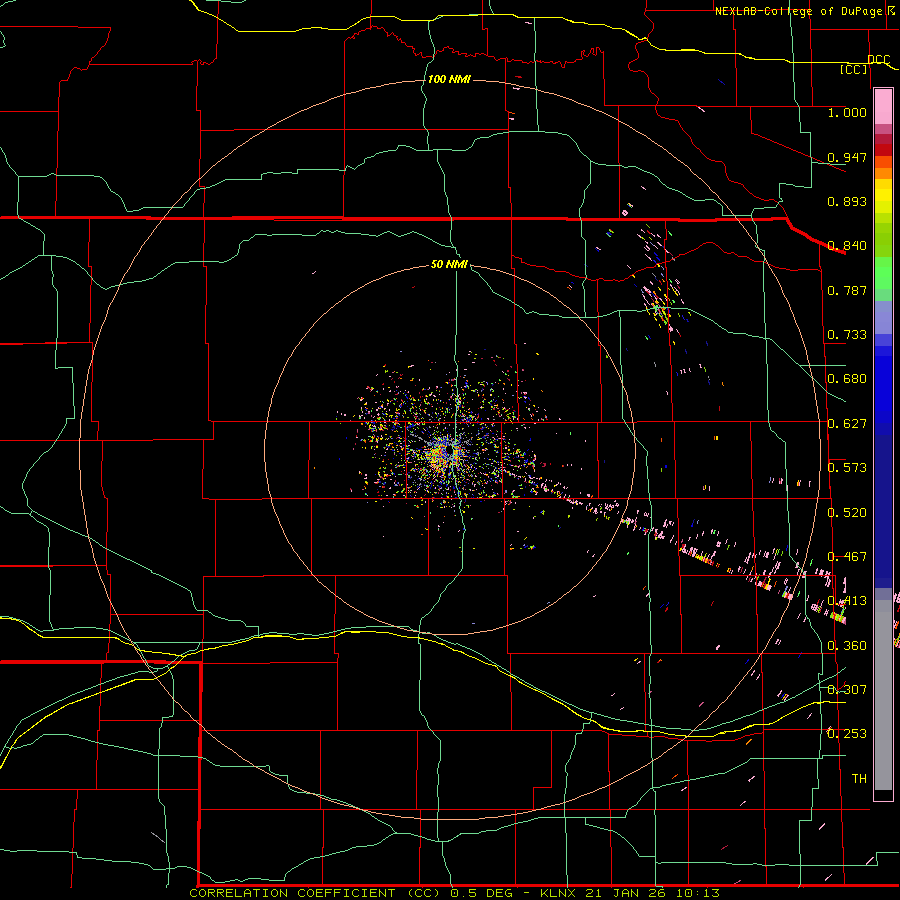Click the 10:13 time stamp
This screenshot has width=900, height=900.
tap(697, 893)
